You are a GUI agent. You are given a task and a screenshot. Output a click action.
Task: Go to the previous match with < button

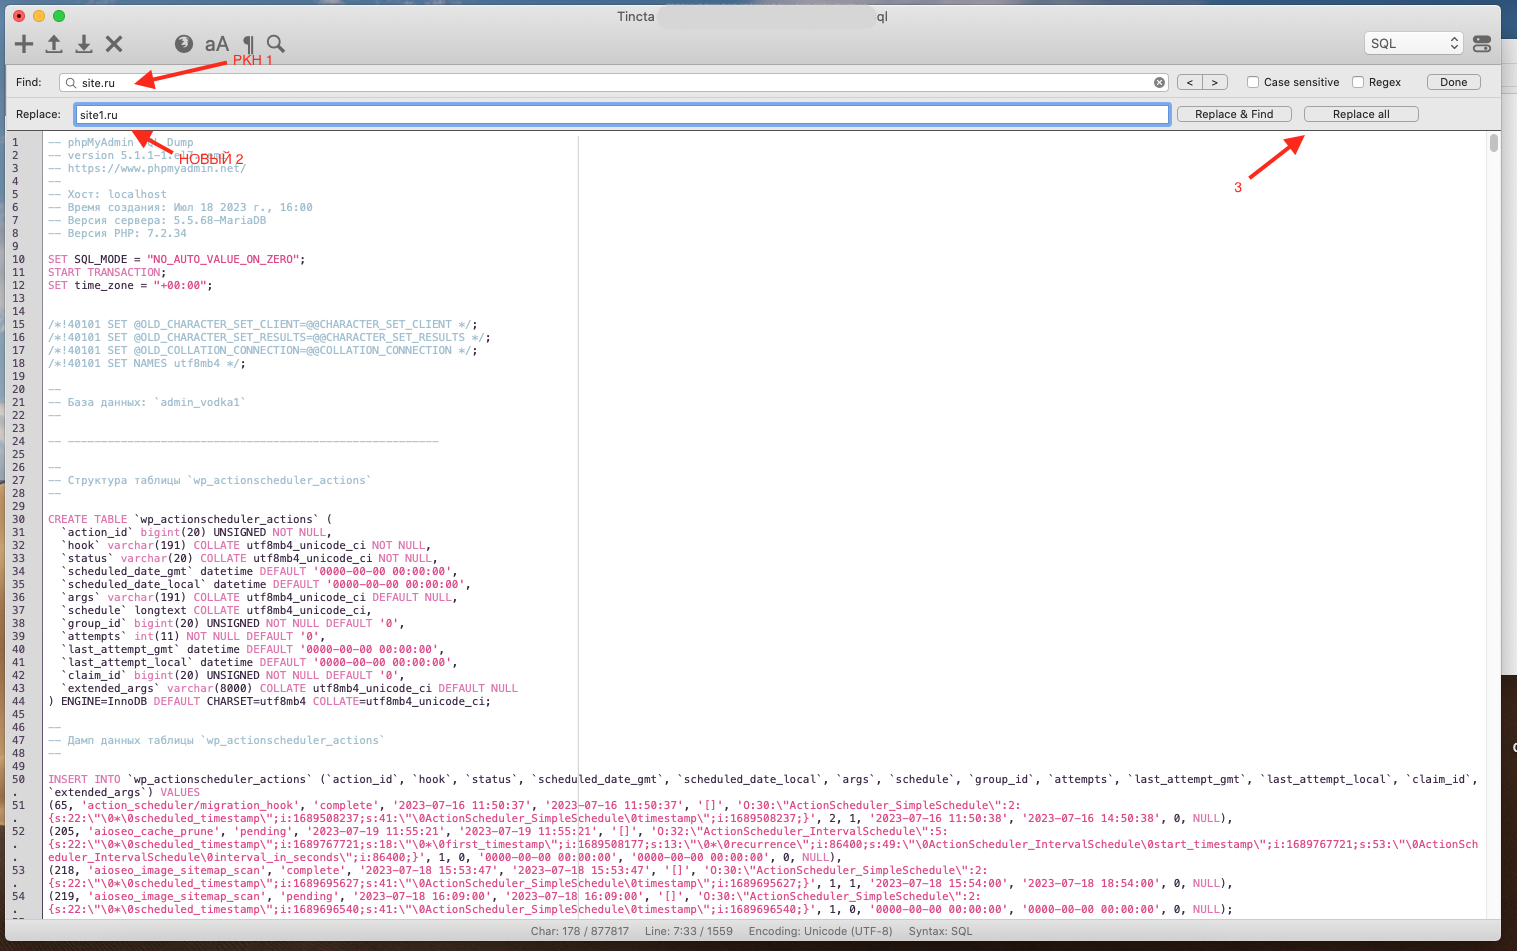click(x=1190, y=82)
